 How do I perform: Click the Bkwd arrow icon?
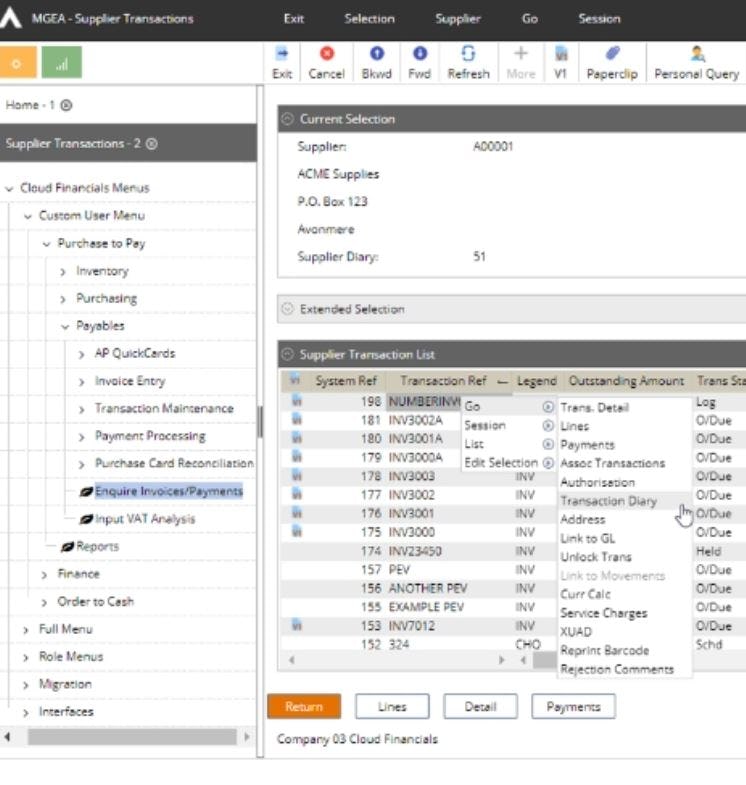tap(377, 54)
